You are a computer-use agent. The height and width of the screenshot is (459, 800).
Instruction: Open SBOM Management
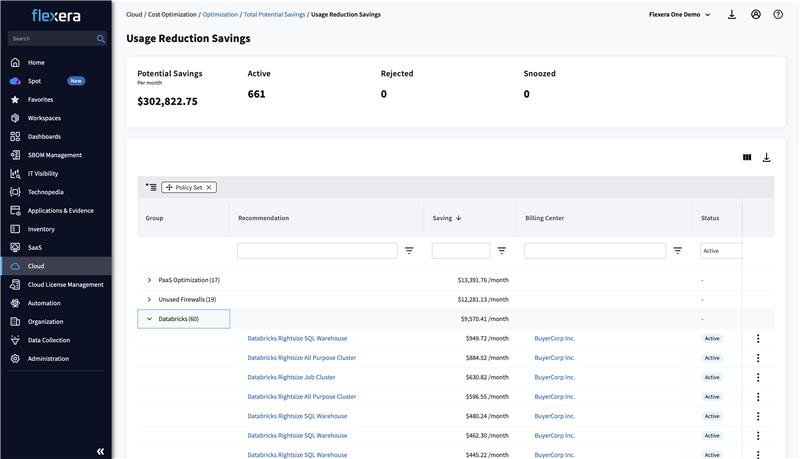54,155
